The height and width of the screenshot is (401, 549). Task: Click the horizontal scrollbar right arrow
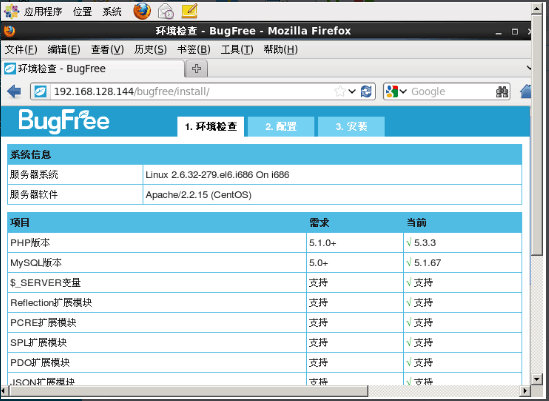[x=525, y=390]
